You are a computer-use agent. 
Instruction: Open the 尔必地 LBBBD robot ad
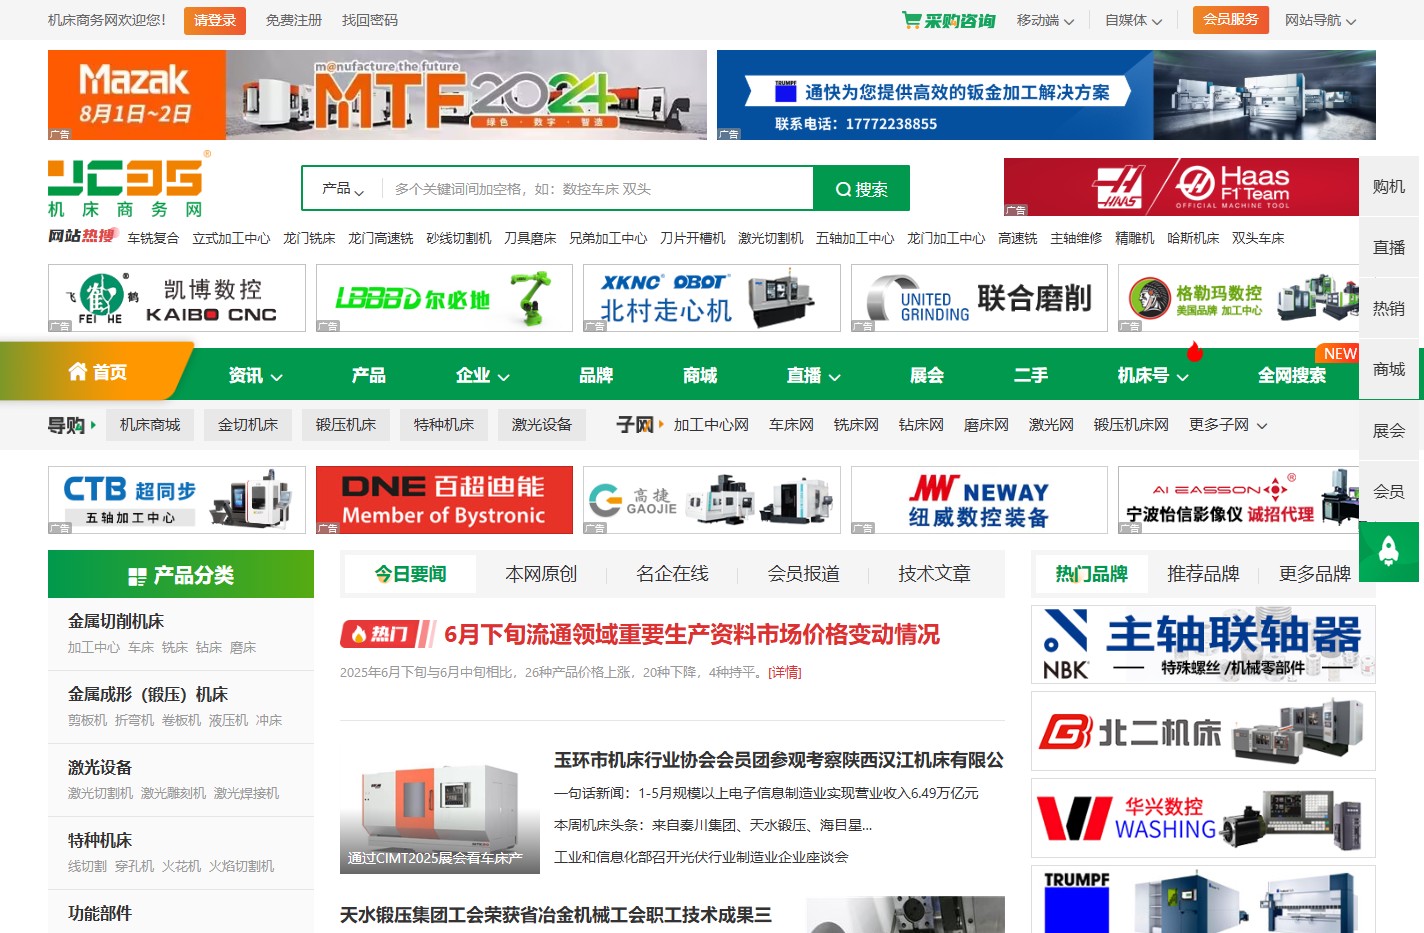(x=444, y=298)
